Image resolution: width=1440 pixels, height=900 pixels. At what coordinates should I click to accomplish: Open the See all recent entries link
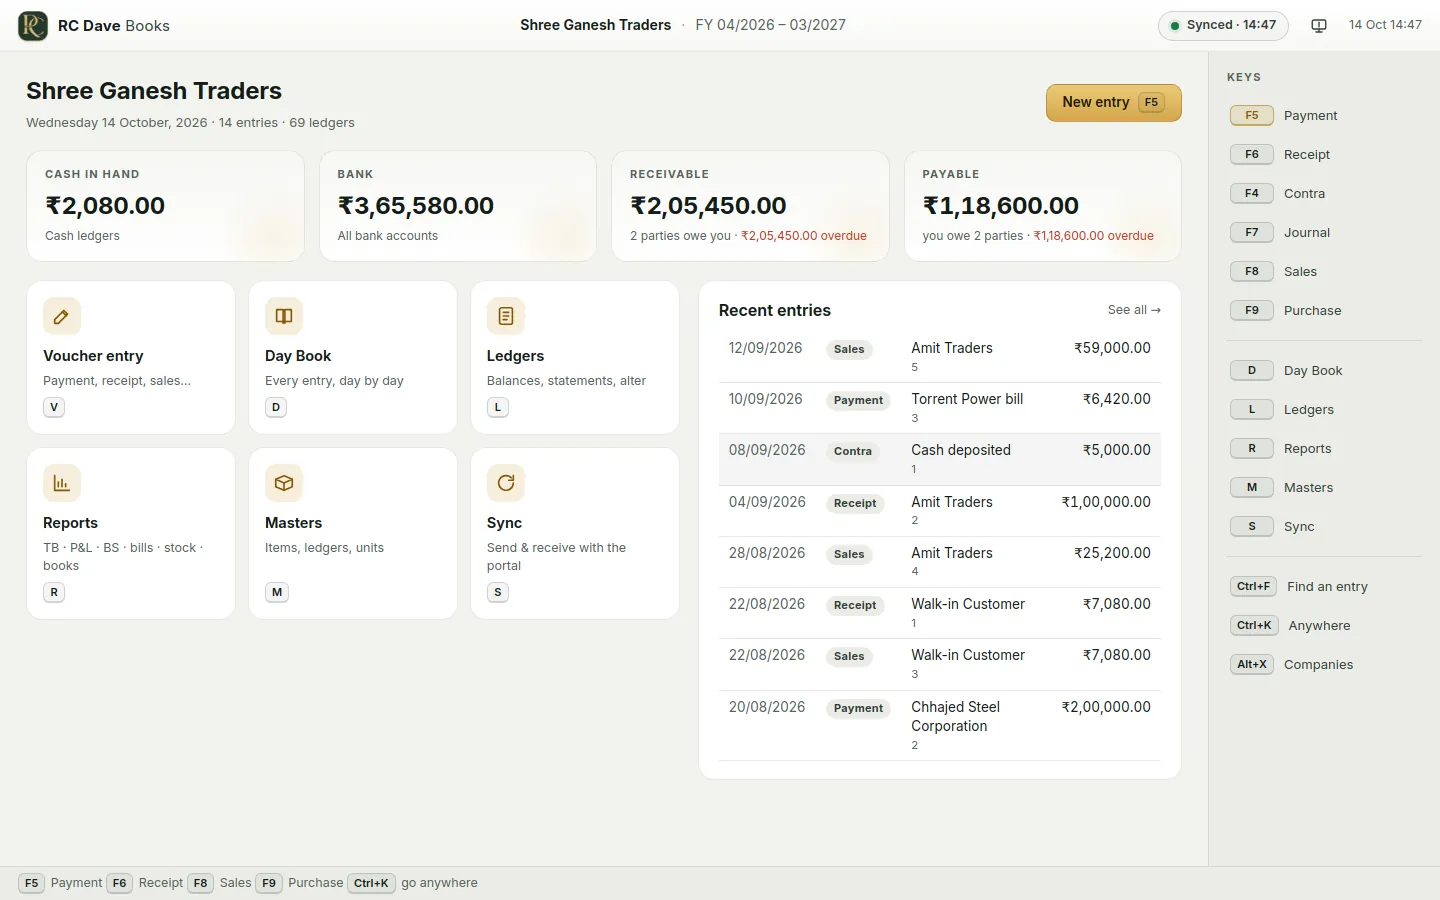(1134, 310)
